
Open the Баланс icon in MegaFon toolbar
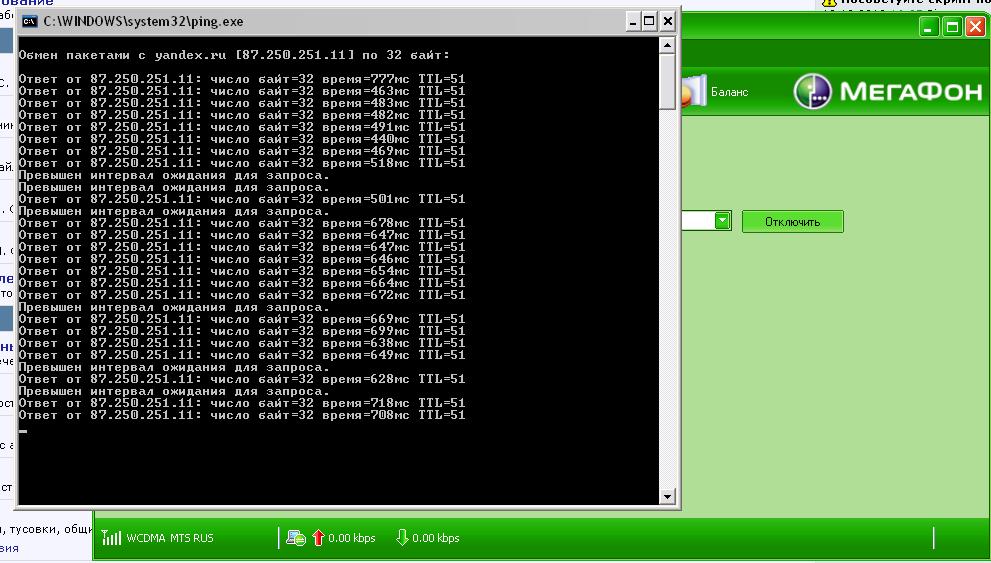(695, 91)
